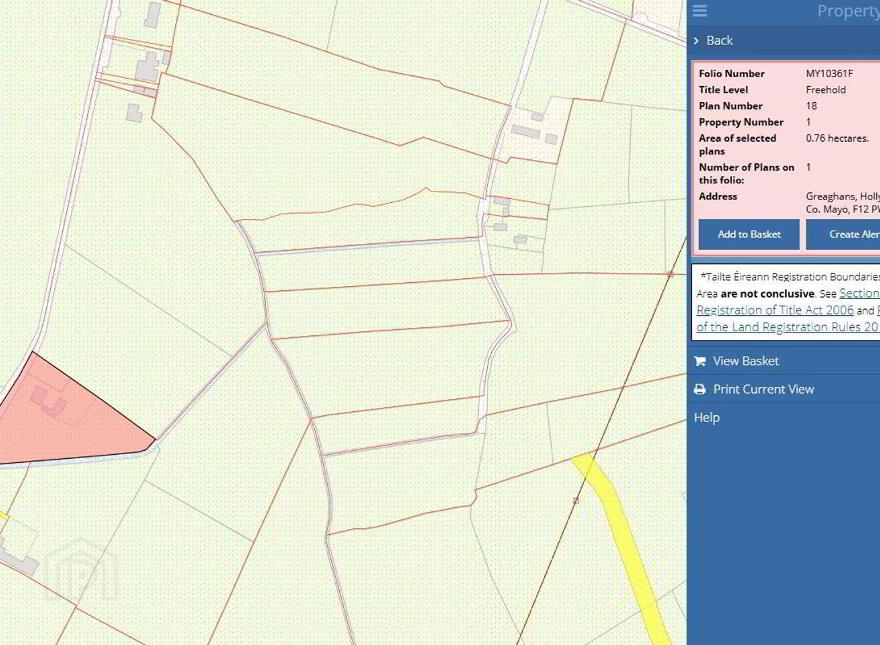Image resolution: width=880 pixels, height=645 pixels.
Task: Click the Back chevron arrow
Action: coord(696,40)
